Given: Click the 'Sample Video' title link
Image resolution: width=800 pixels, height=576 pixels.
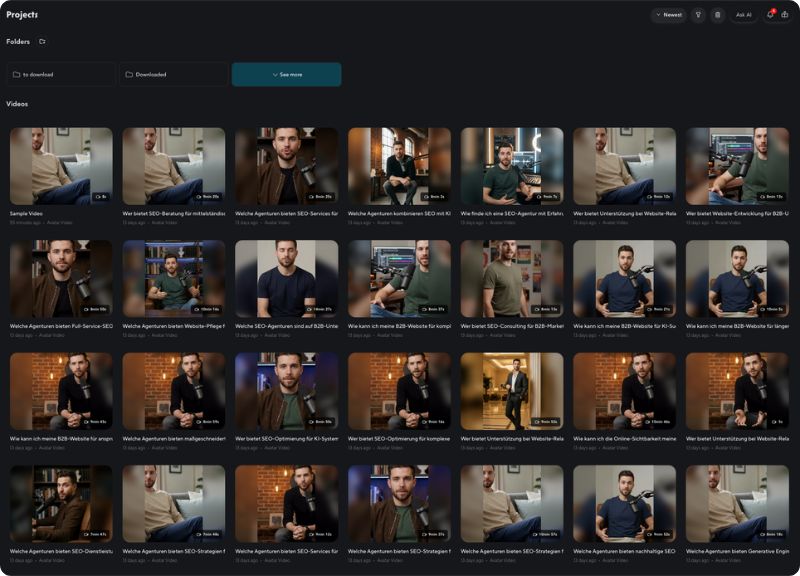Looking at the screenshot, I should click(x=27, y=213).
